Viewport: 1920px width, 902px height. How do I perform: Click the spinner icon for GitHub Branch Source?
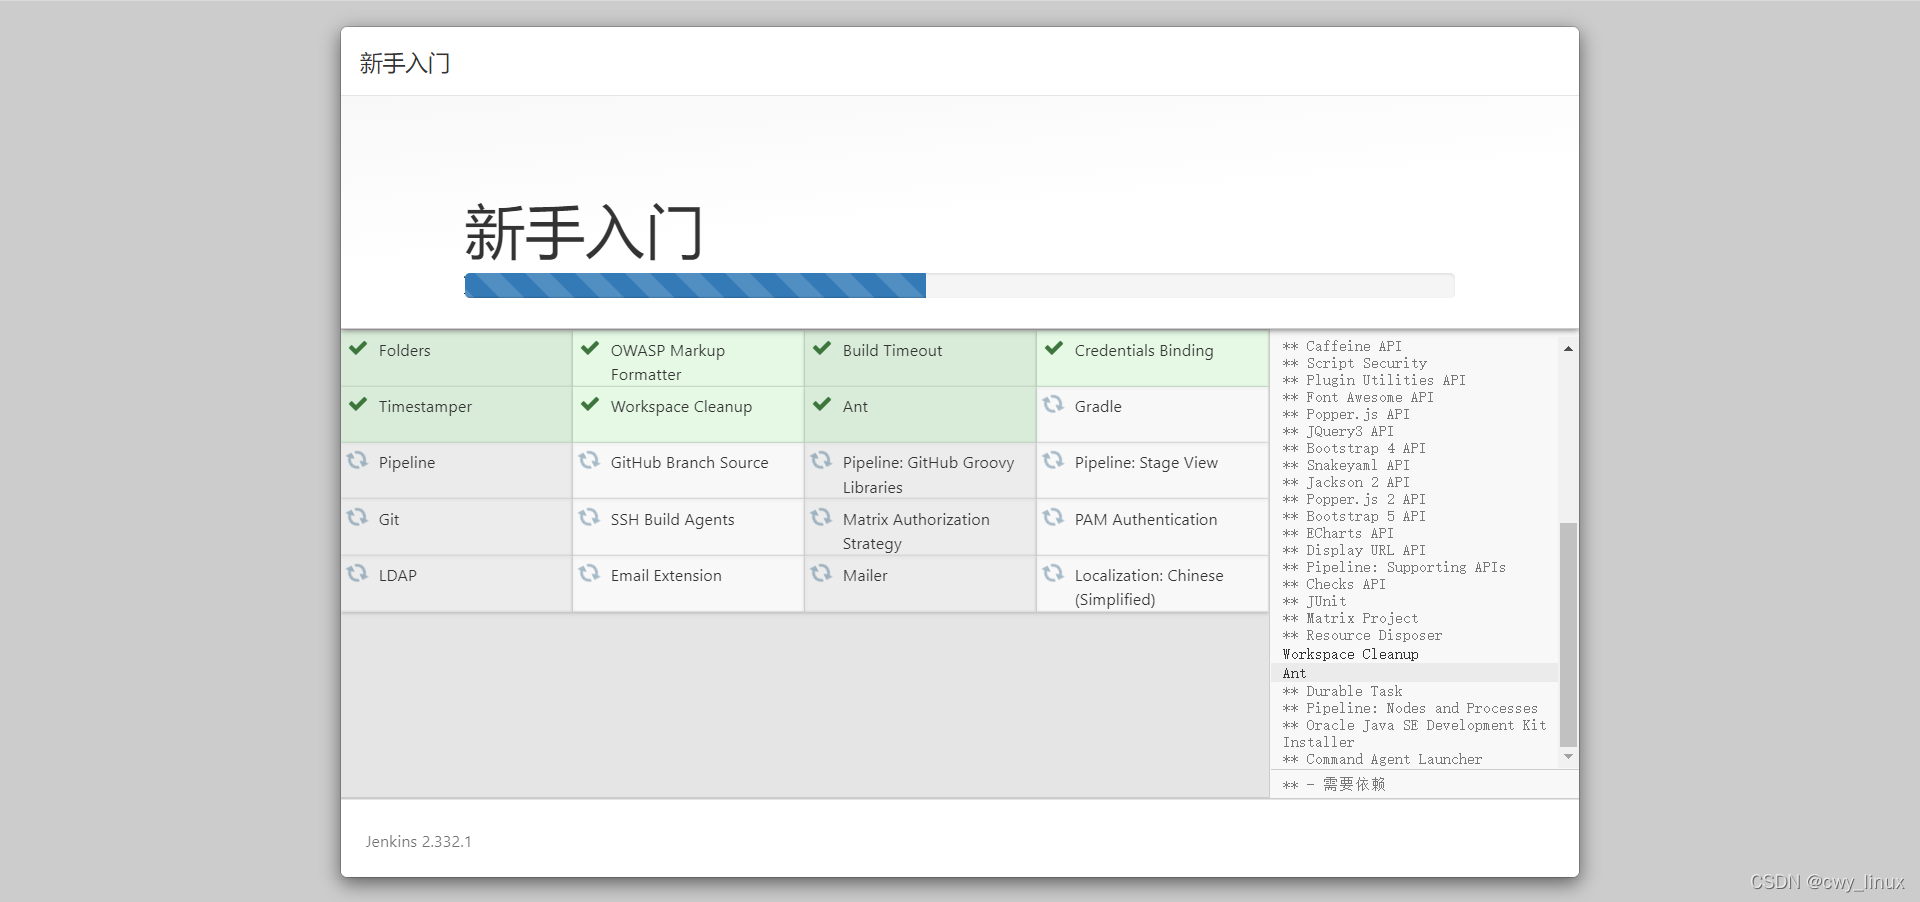[x=589, y=460]
